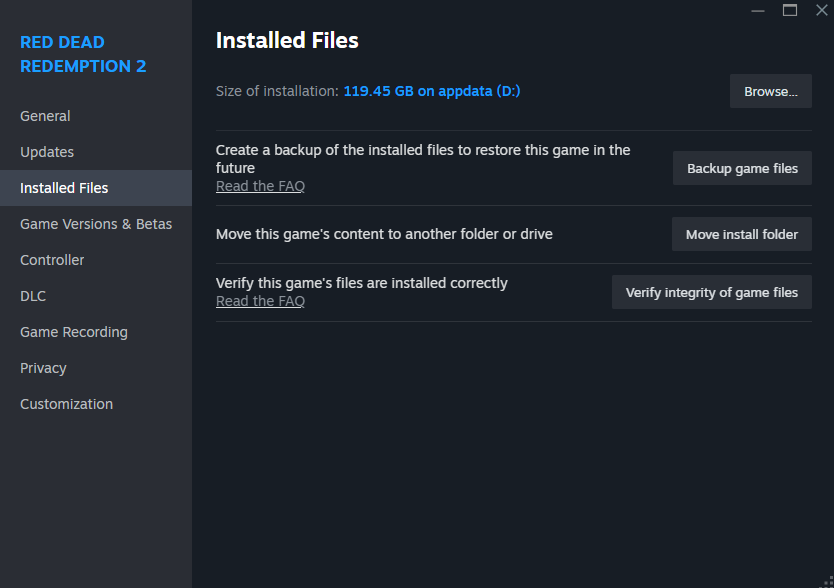Go to Controller settings

click(x=52, y=260)
